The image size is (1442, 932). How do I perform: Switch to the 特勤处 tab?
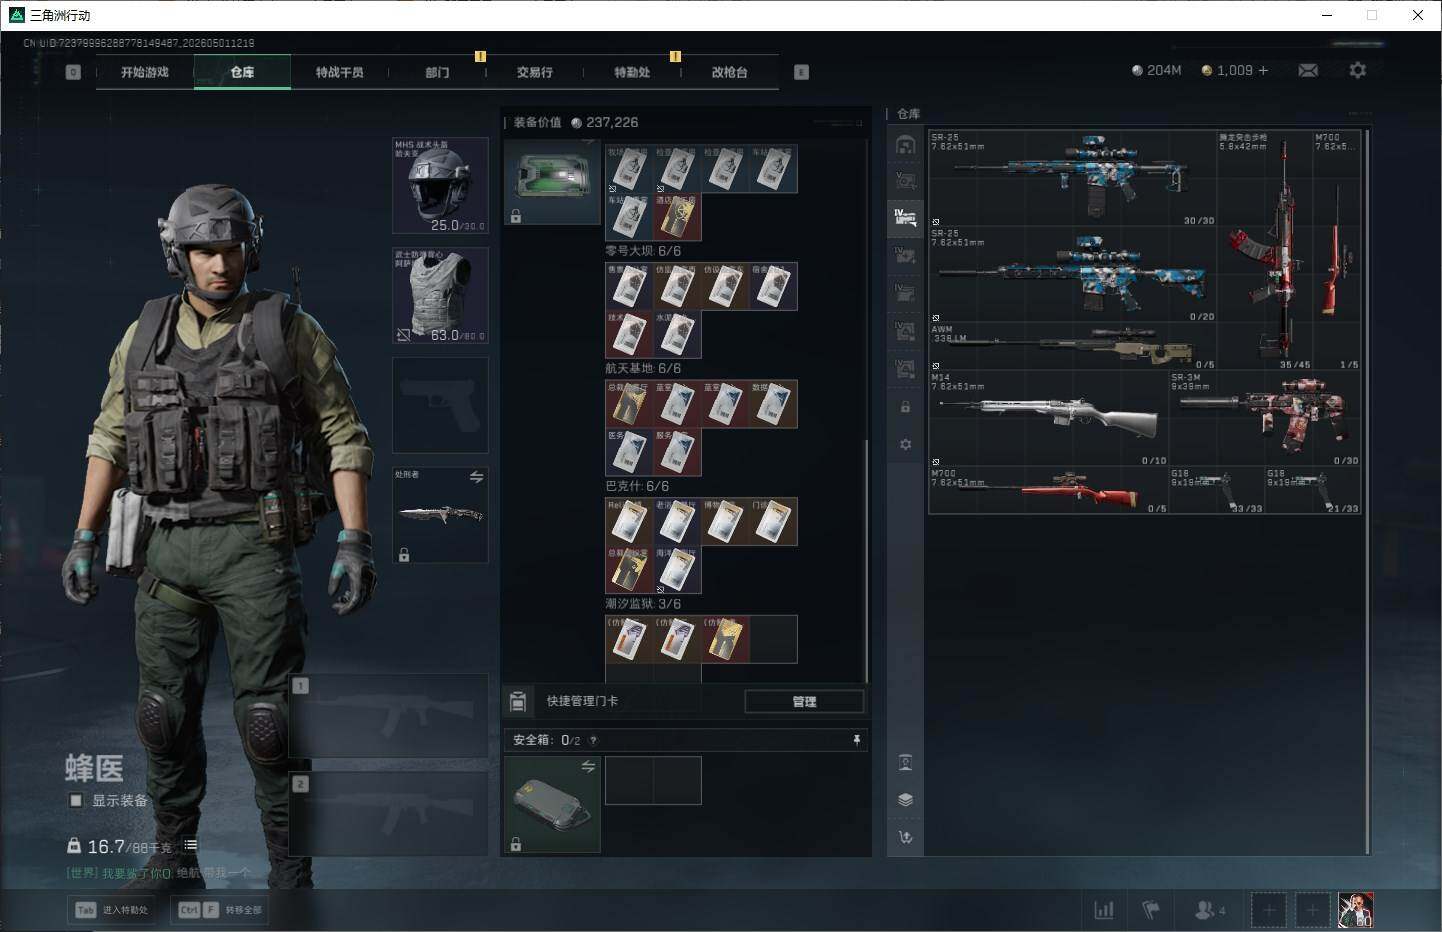(632, 72)
